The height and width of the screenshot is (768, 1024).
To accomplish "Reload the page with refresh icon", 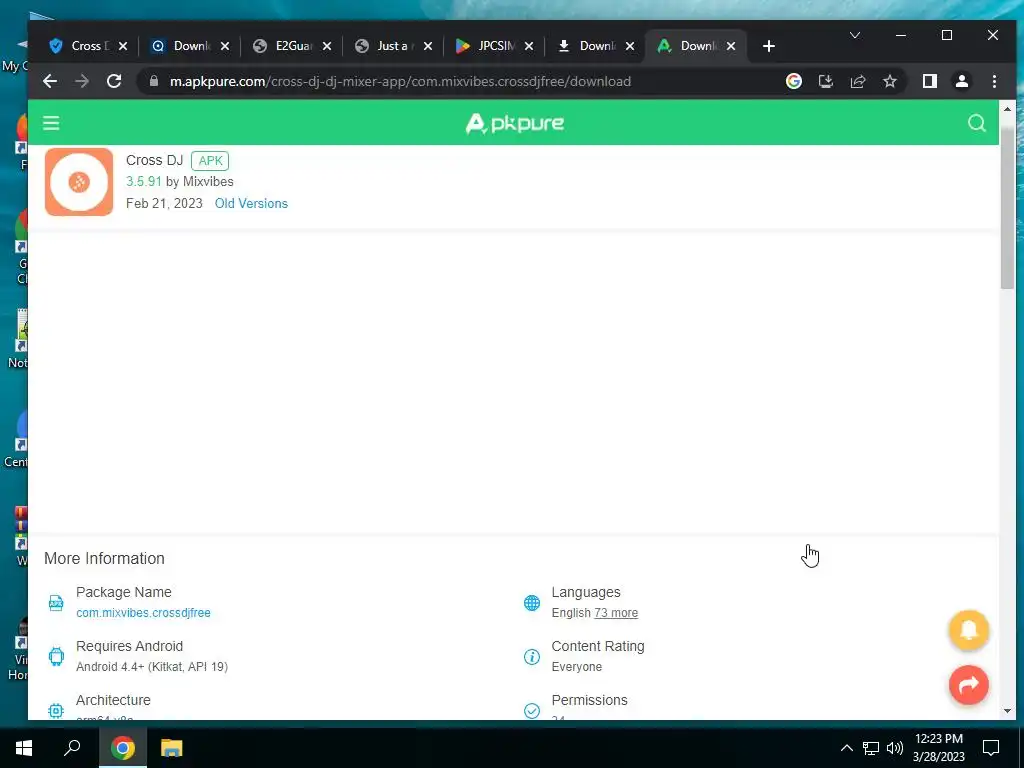I will coord(114,81).
